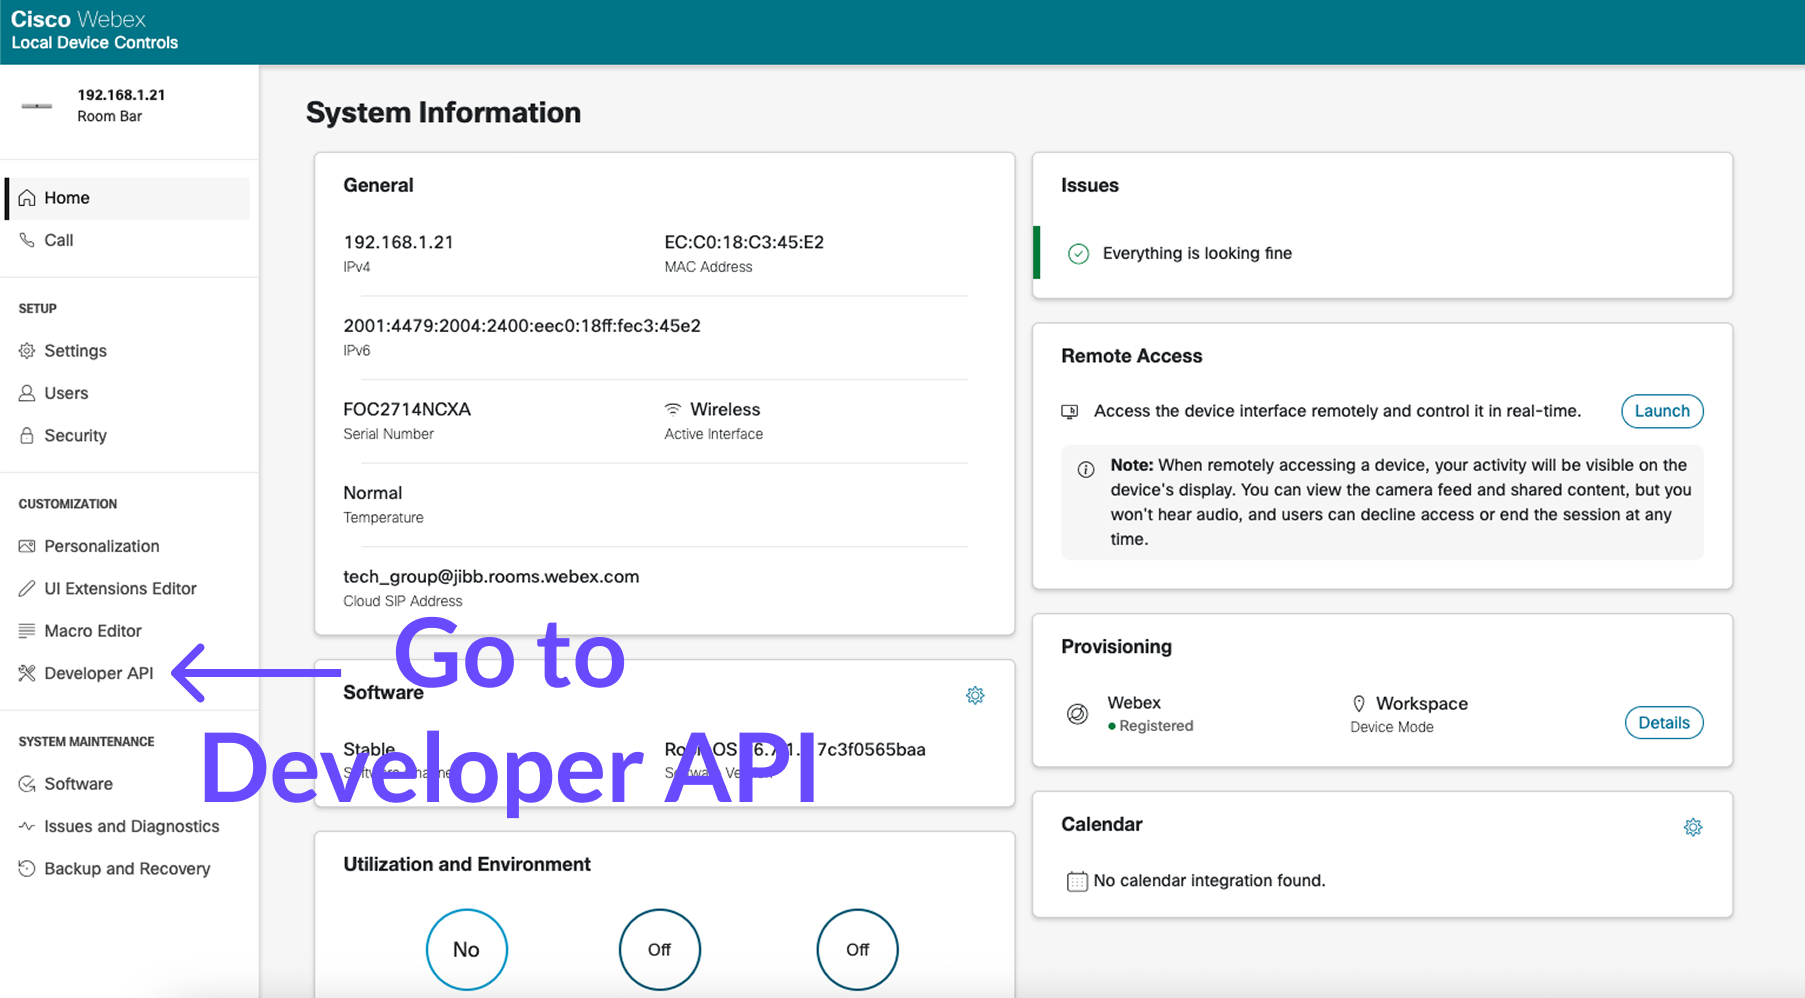Select serial number FOC2714NCXA
The height and width of the screenshot is (998, 1805).
tap(407, 409)
